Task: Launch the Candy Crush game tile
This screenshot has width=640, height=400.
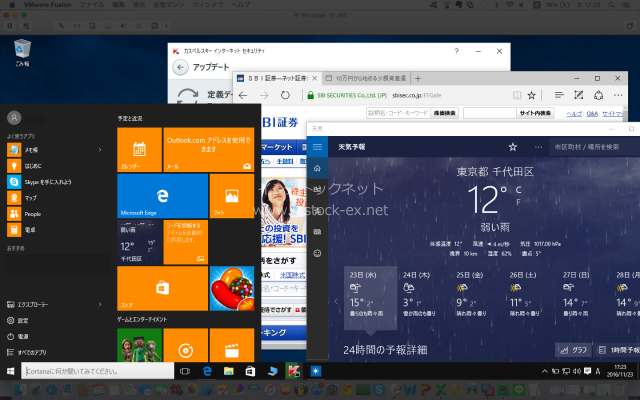Action: coord(232,288)
